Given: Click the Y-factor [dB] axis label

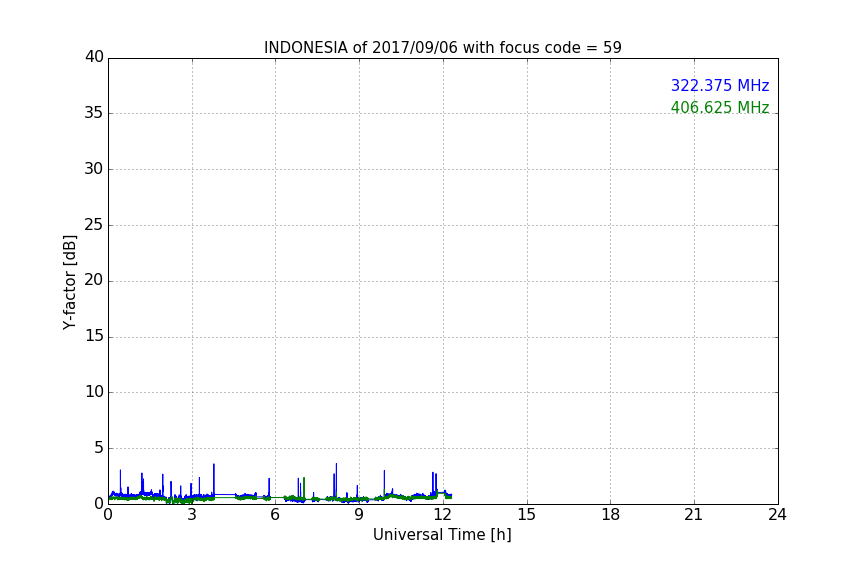Looking at the screenshot, I should [69, 282].
